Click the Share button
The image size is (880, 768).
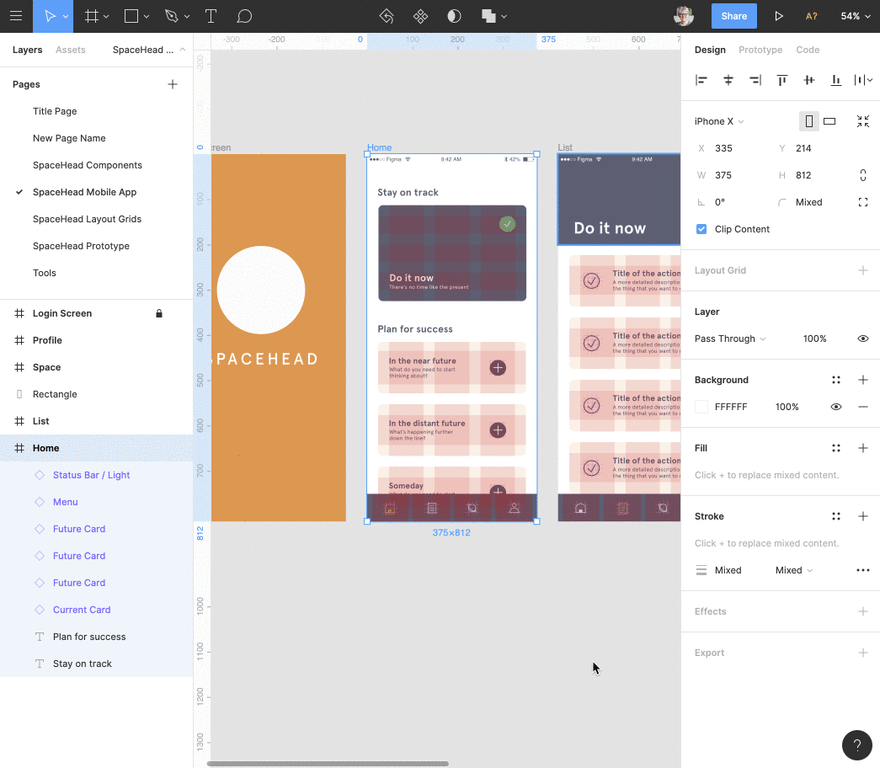click(734, 16)
